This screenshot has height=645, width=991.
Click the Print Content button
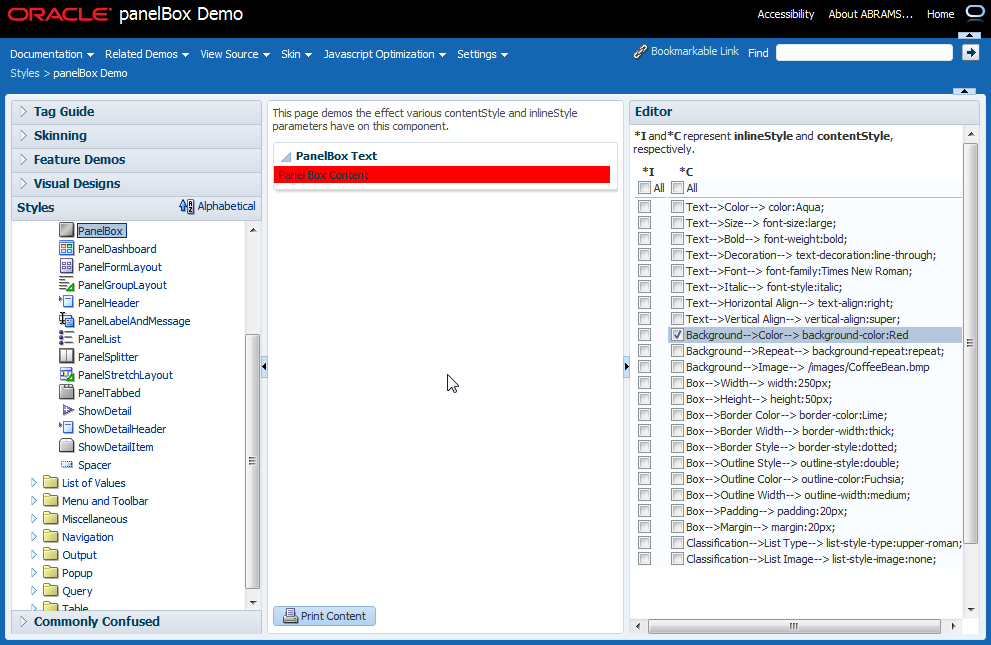coord(324,616)
